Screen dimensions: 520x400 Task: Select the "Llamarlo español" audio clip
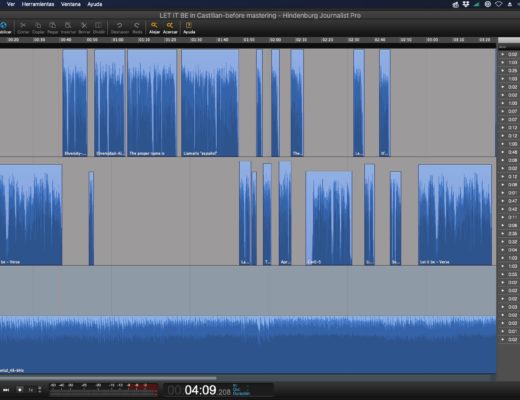coord(210,103)
